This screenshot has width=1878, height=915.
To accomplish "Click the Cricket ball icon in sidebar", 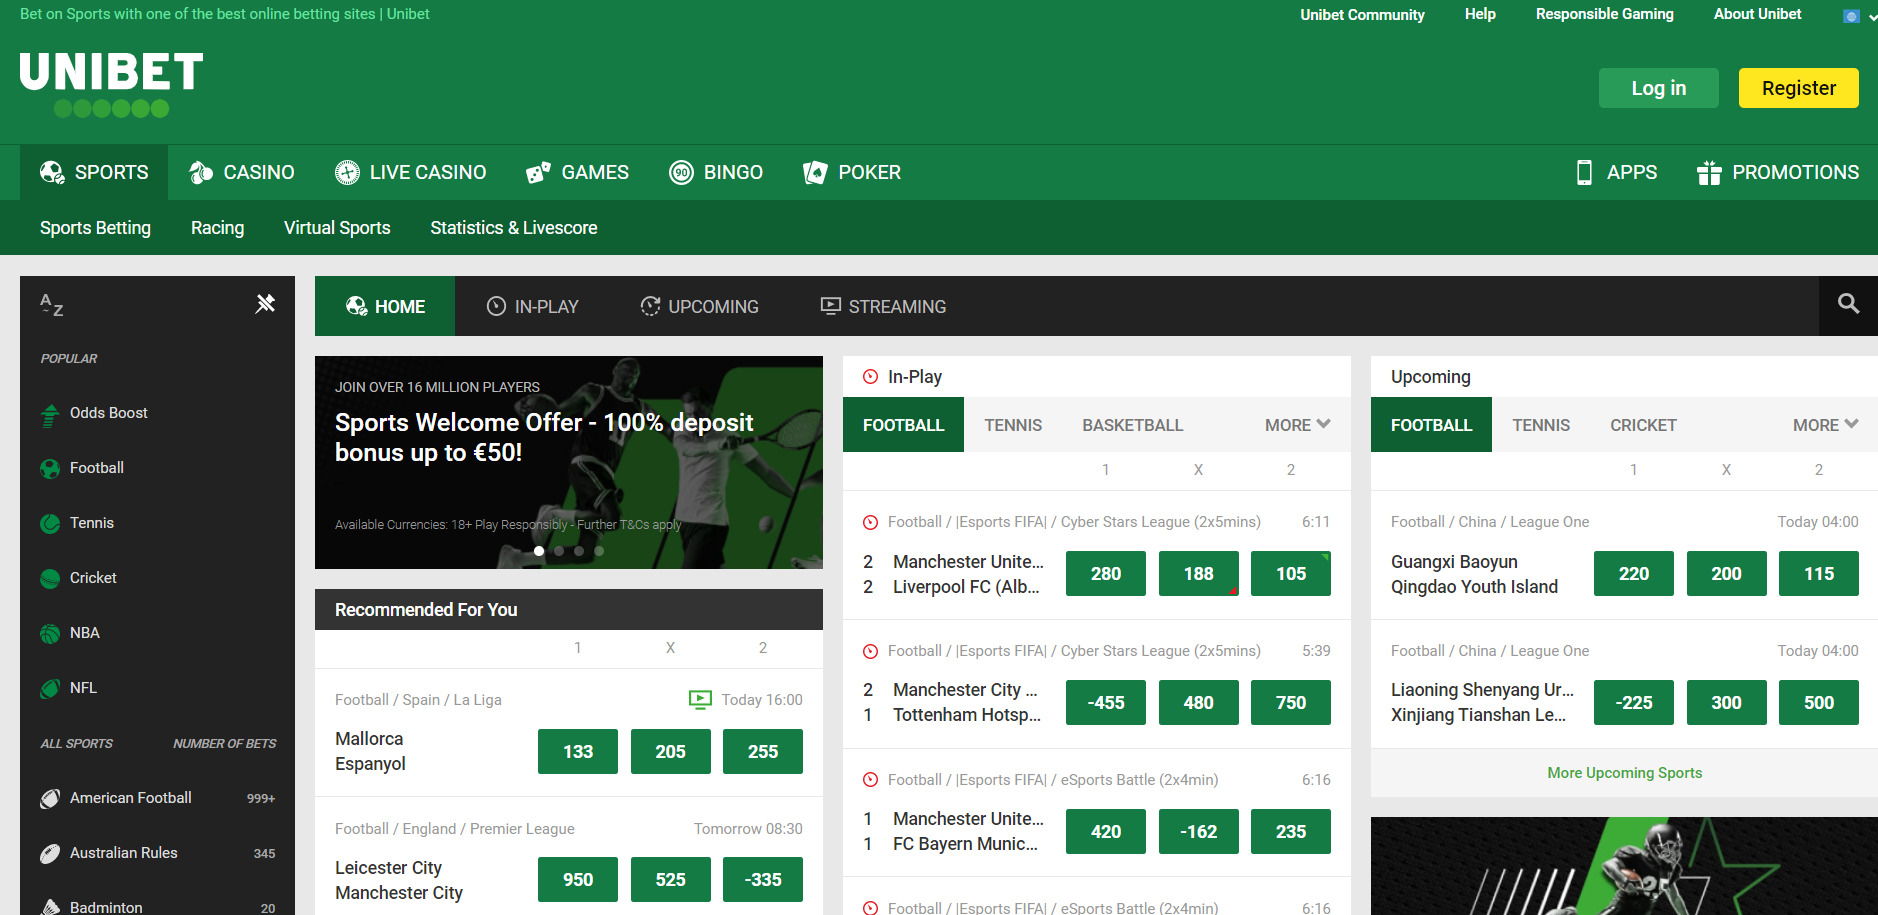I will pyautogui.click(x=50, y=578).
